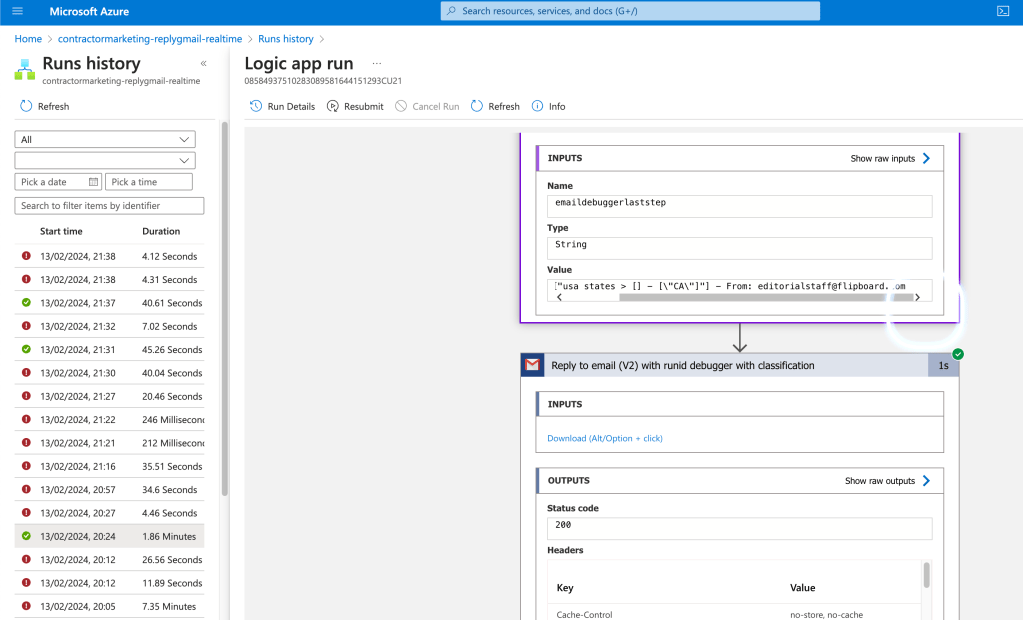Open contractormarketing-replygmail-realtime breadcrumb
Image resolution: width=1023 pixels, height=620 pixels.
click(150, 39)
